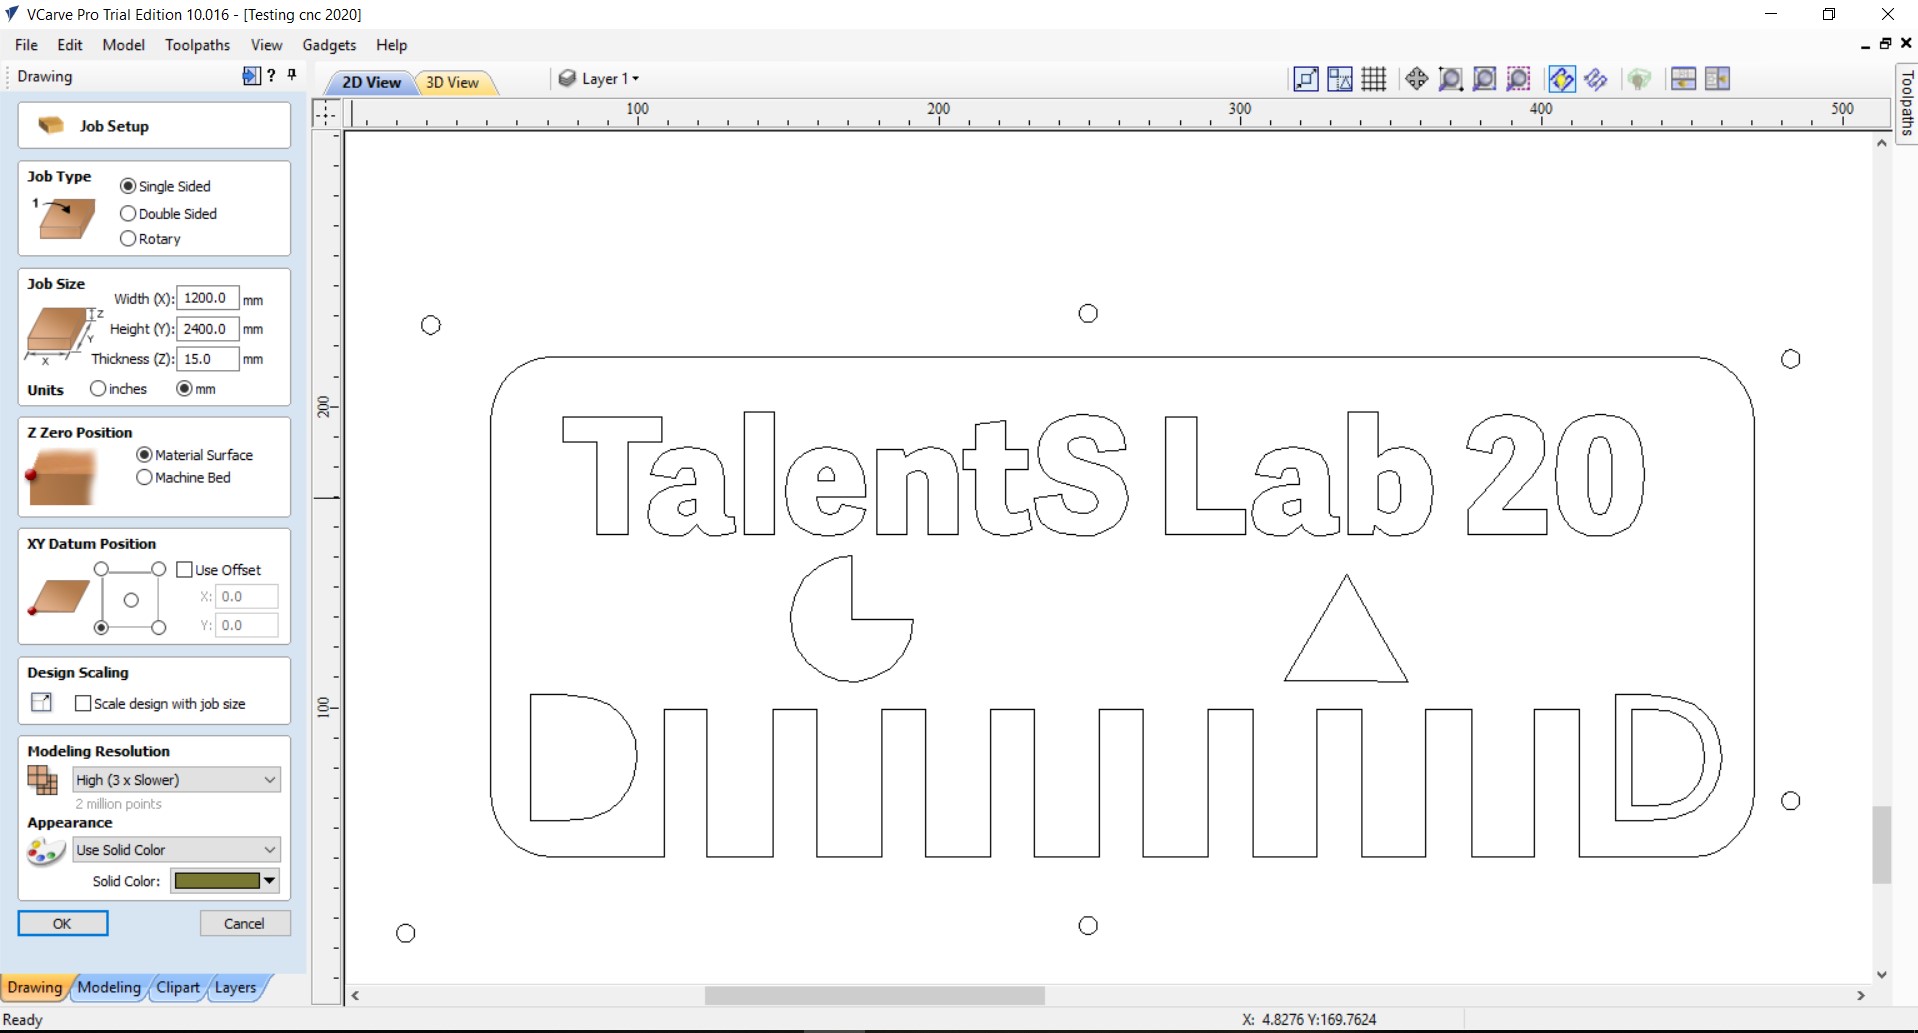Open the Toolpaths menu

(x=197, y=45)
